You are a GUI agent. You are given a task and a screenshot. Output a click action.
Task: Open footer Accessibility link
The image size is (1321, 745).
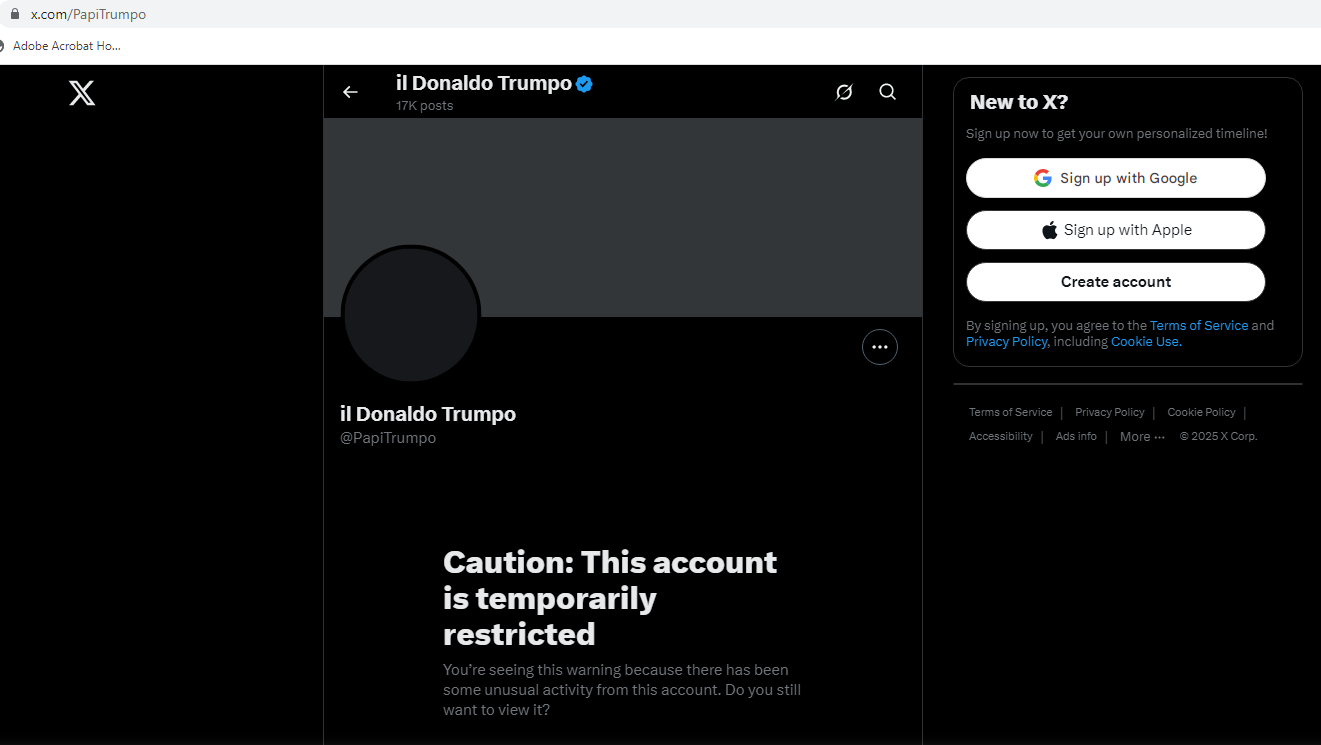tap(1000, 436)
